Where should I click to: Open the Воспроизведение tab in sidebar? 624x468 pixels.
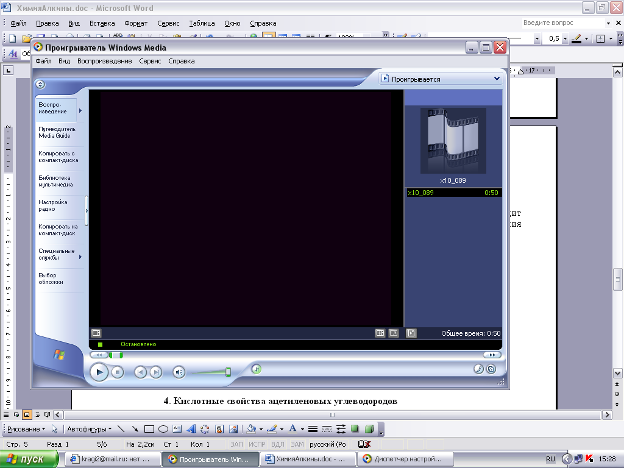point(56,108)
